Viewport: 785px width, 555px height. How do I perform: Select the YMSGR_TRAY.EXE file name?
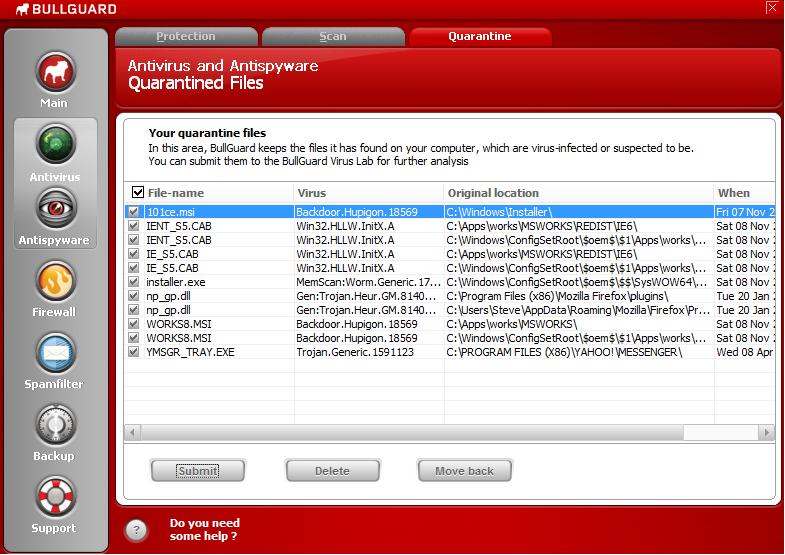click(x=190, y=352)
